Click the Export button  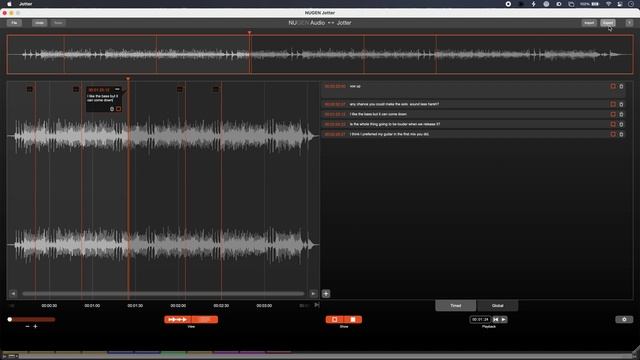(608, 23)
